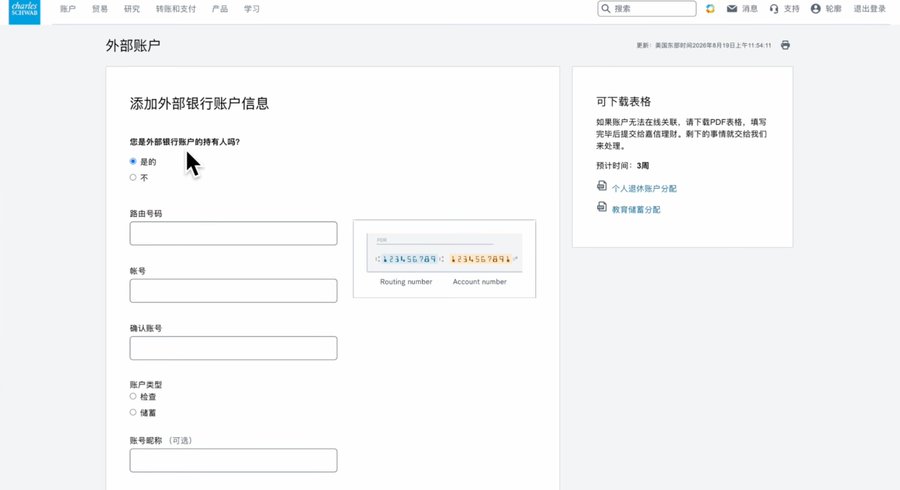Select the 是的 radio button

click(x=133, y=162)
